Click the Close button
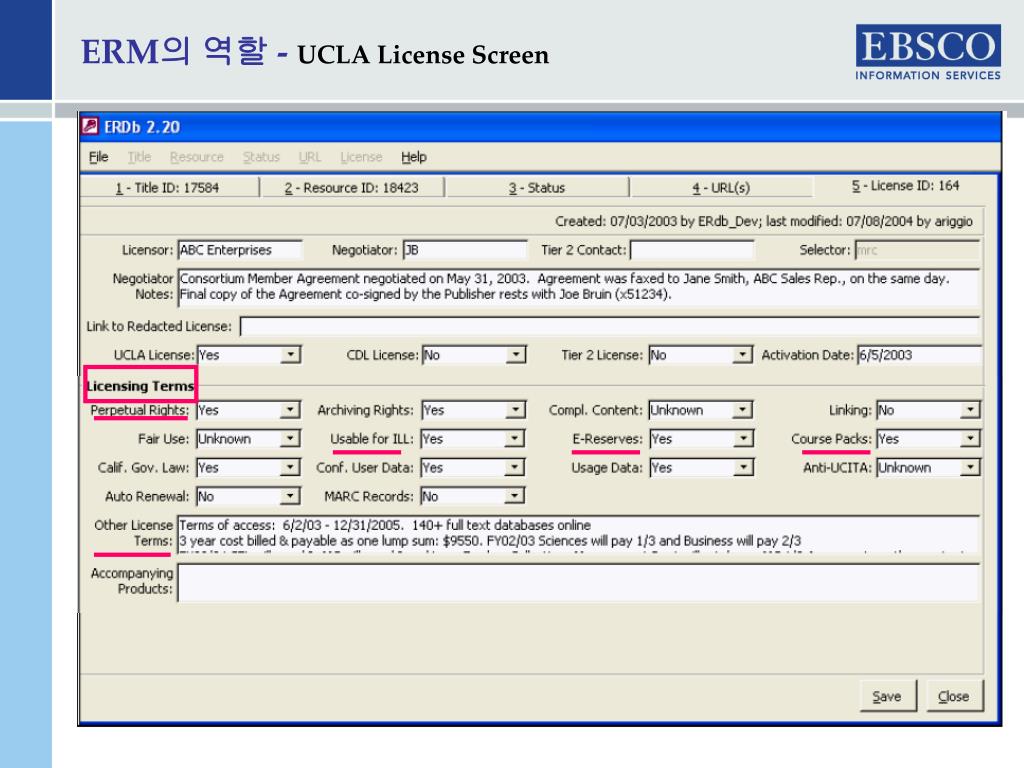The height and width of the screenshot is (768, 1024). pyautogui.click(x=954, y=696)
